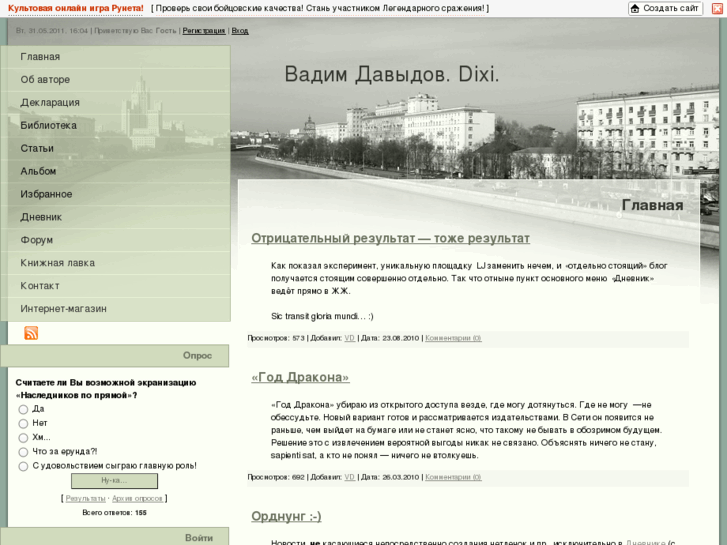Image resolution: width=727 pixels, height=545 pixels.
Task: Open the 'Библиотека' menu item
Action: 49,126
